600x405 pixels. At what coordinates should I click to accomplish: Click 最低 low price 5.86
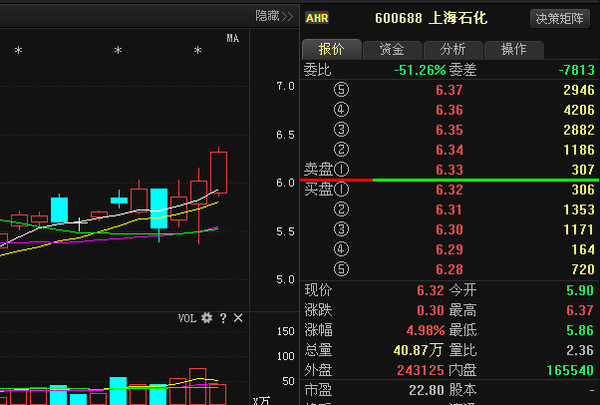coord(580,330)
